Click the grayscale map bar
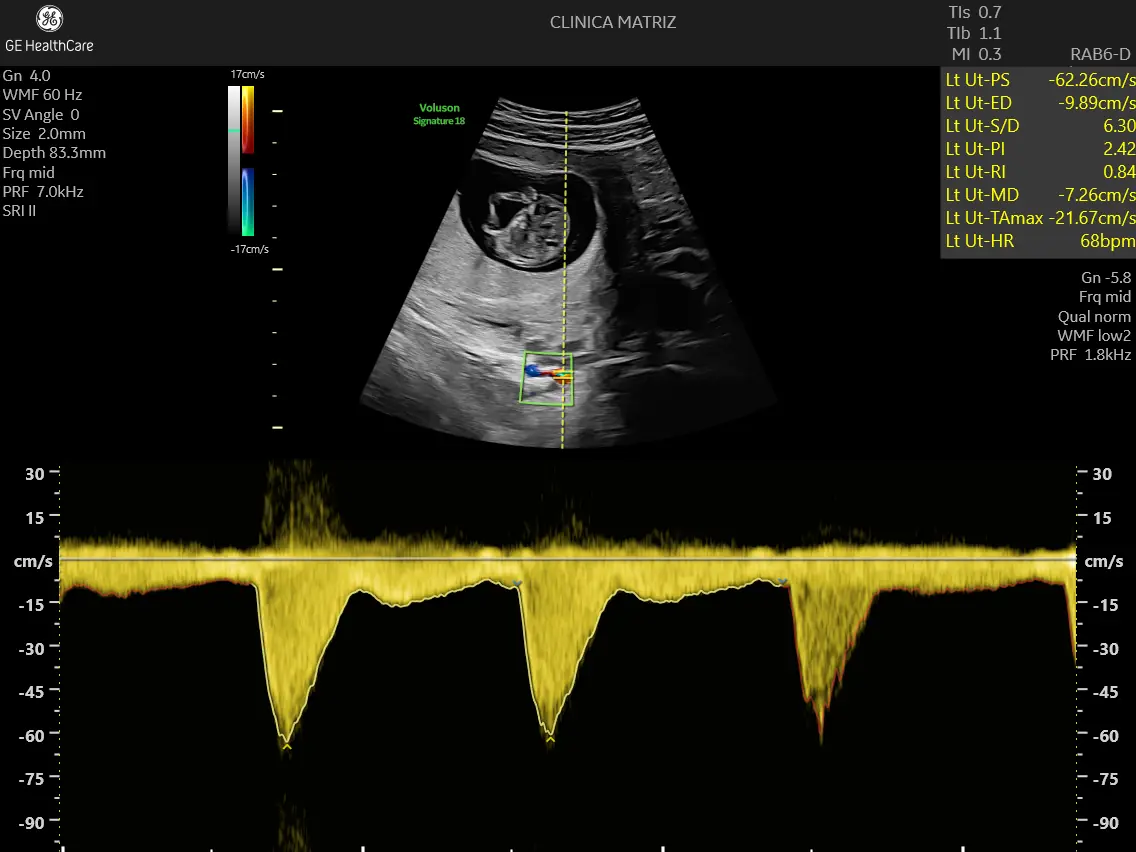This screenshot has height=852, width=1136. tap(233, 160)
